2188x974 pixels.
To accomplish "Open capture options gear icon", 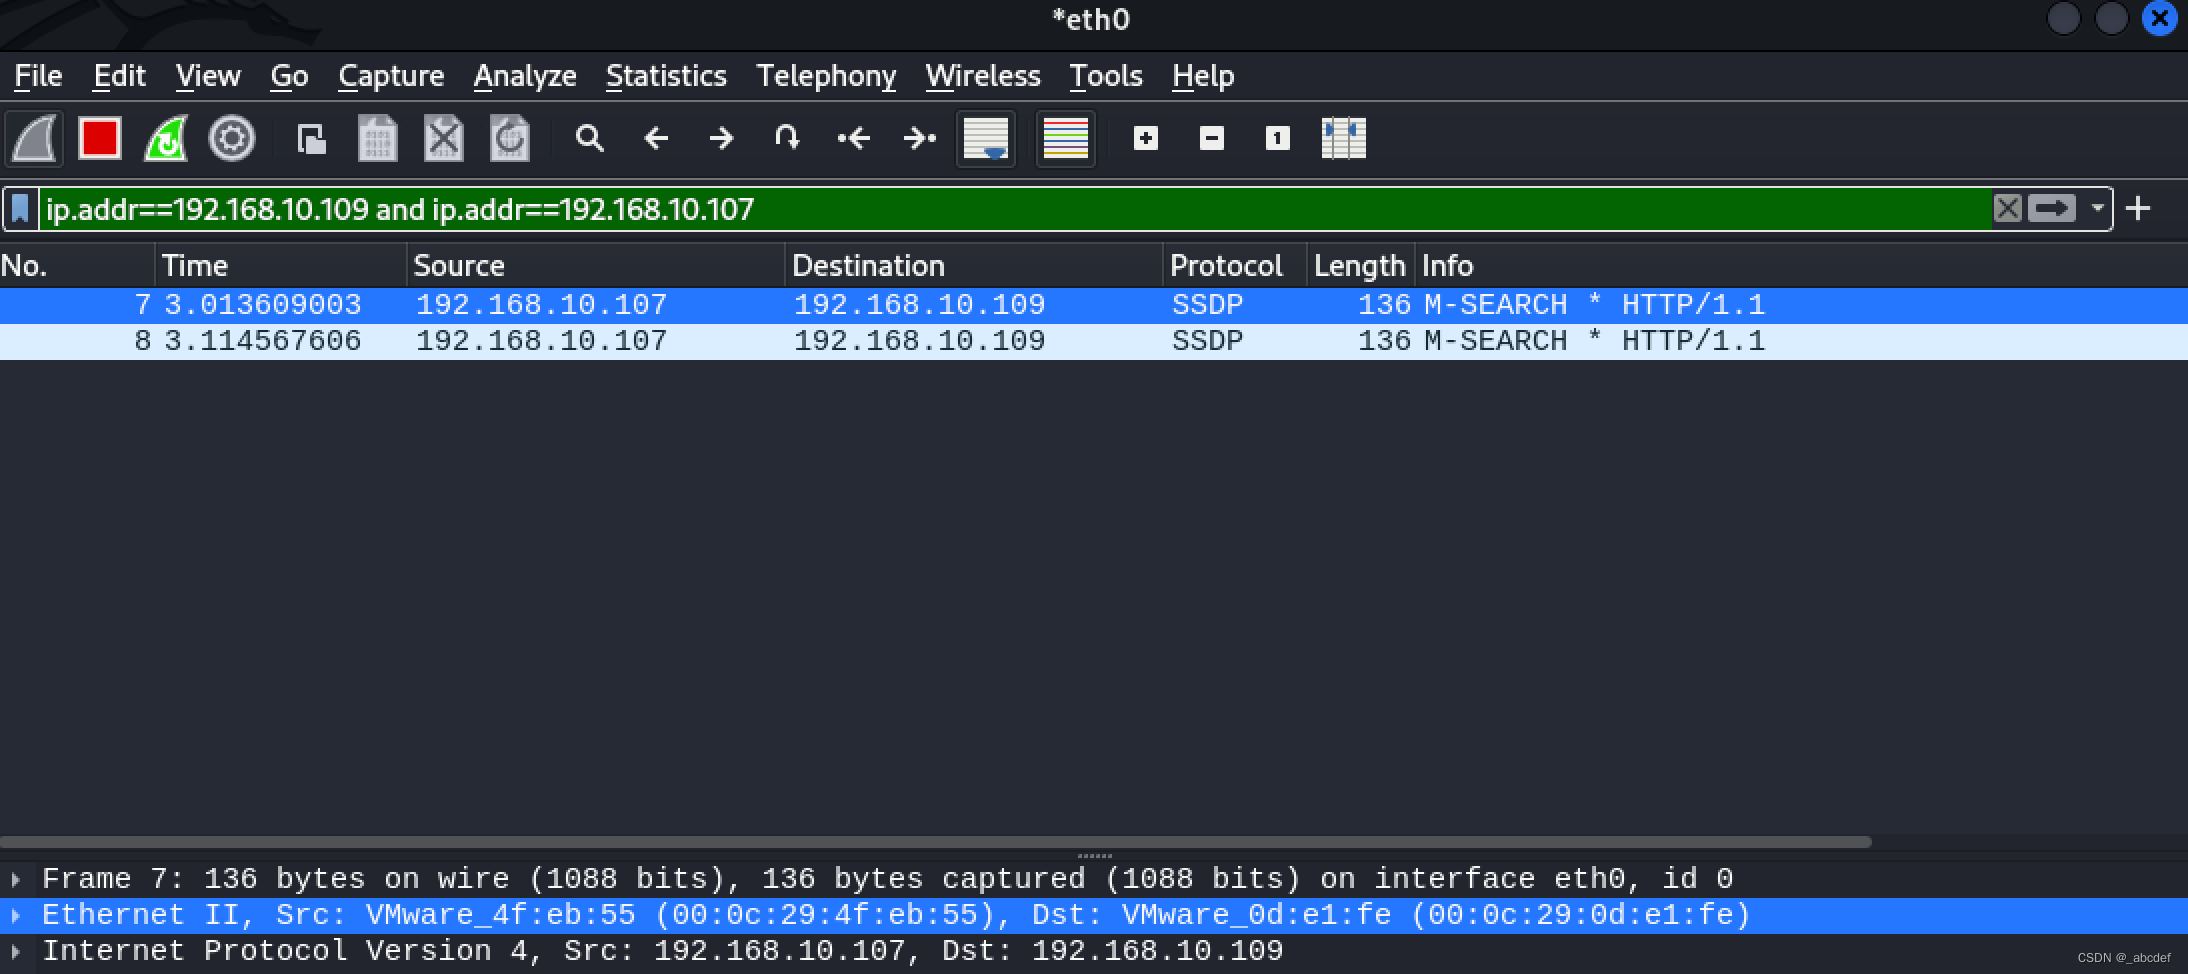I will [232, 139].
